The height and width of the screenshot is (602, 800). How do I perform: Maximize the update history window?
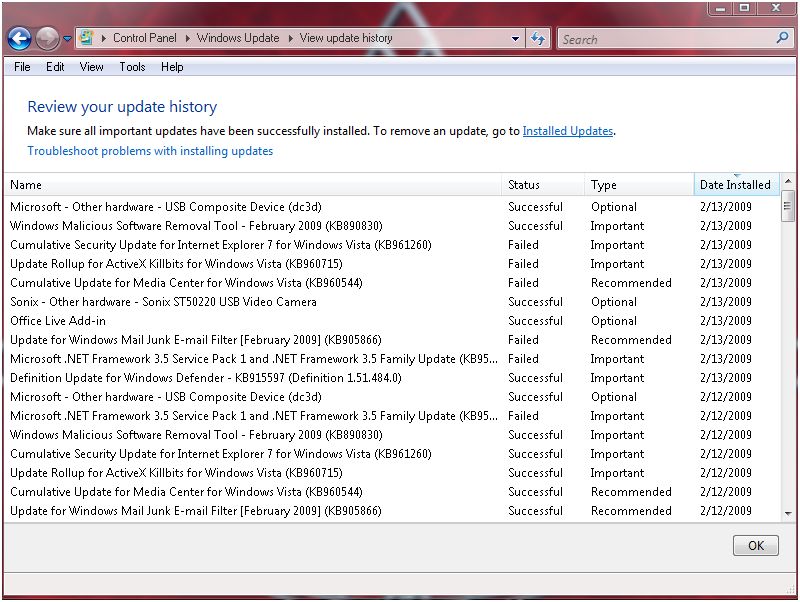(x=744, y=8)
